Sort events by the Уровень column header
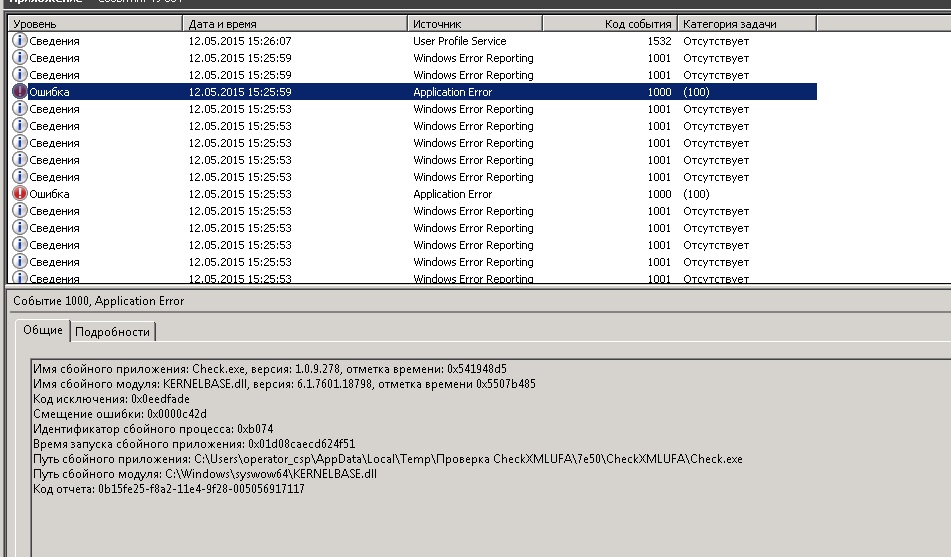This screenshot has width=951, height=557. (95, 24)
